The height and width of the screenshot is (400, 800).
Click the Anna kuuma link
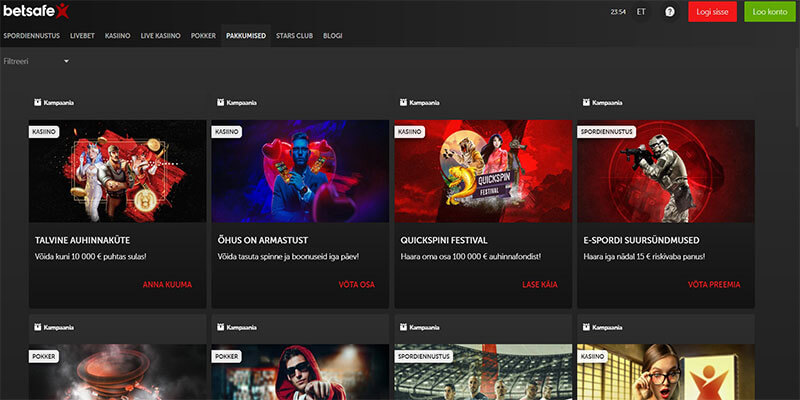click(x=167, y=285)
